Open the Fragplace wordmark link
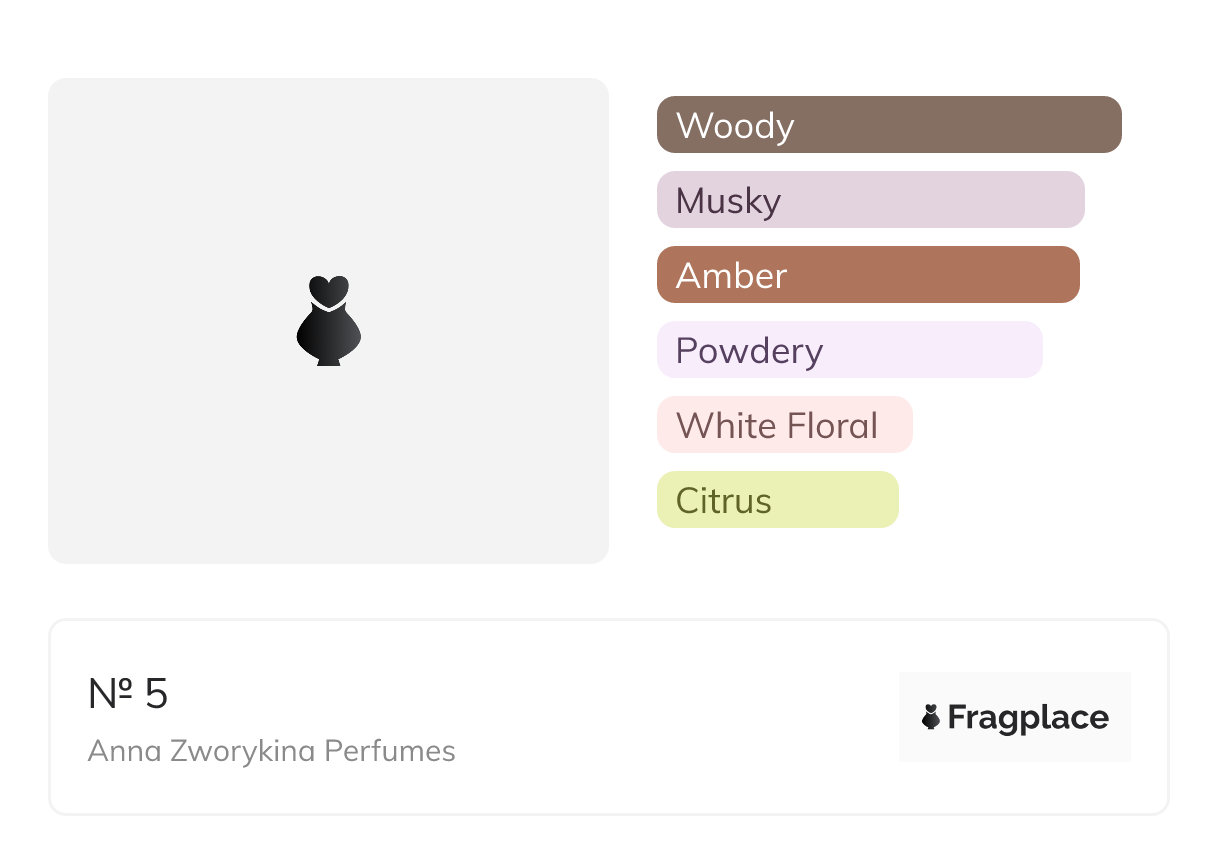This screenshot has height=864, width=1218. (1028, 717)
